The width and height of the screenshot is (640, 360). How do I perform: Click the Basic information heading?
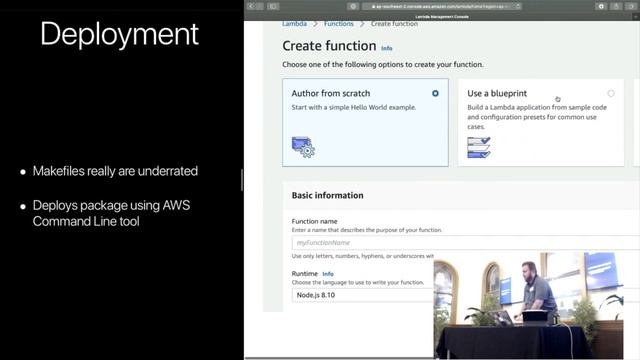click(x=327, y=195)
